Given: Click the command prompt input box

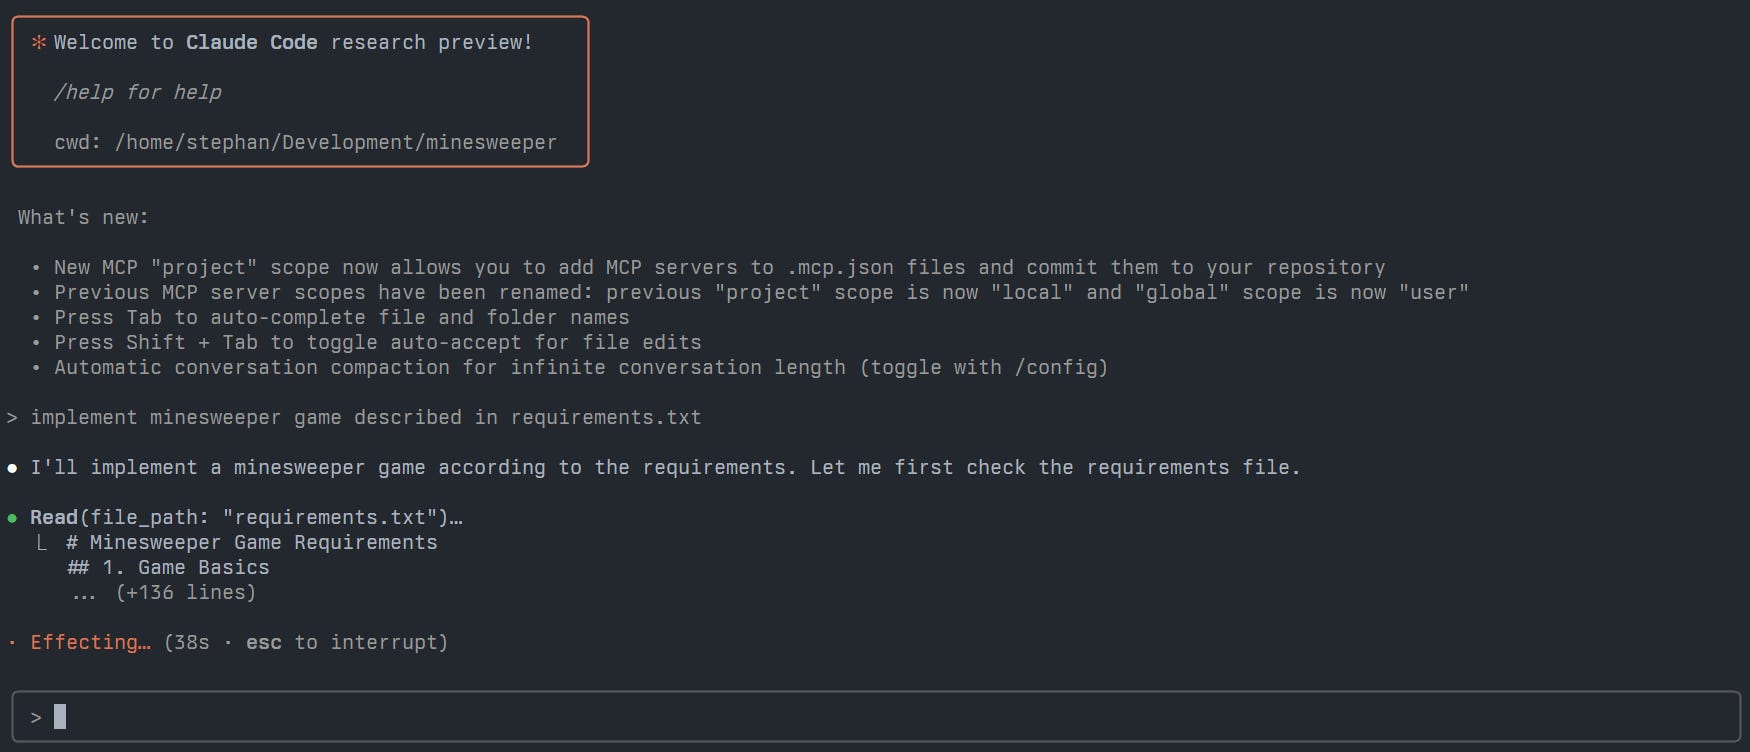Looking at the screenshot, I should [x=875, y=716].
